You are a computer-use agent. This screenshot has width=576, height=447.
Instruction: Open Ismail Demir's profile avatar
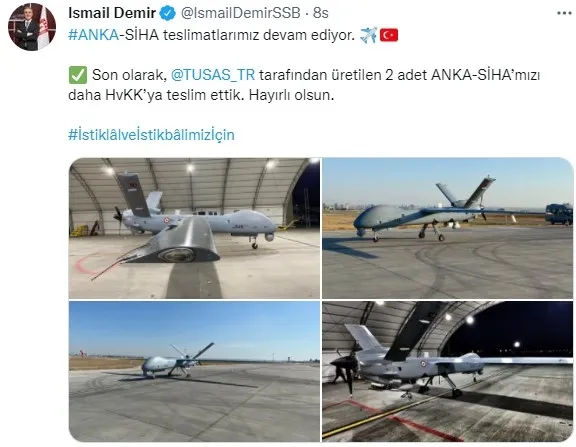pos(32,27)
